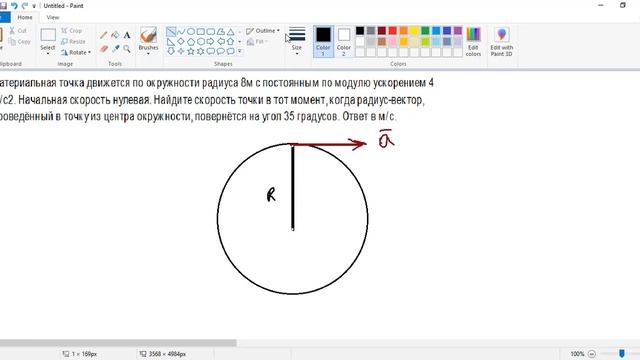
Task: Choose the Right triangle shape
Action: (171, 41)
